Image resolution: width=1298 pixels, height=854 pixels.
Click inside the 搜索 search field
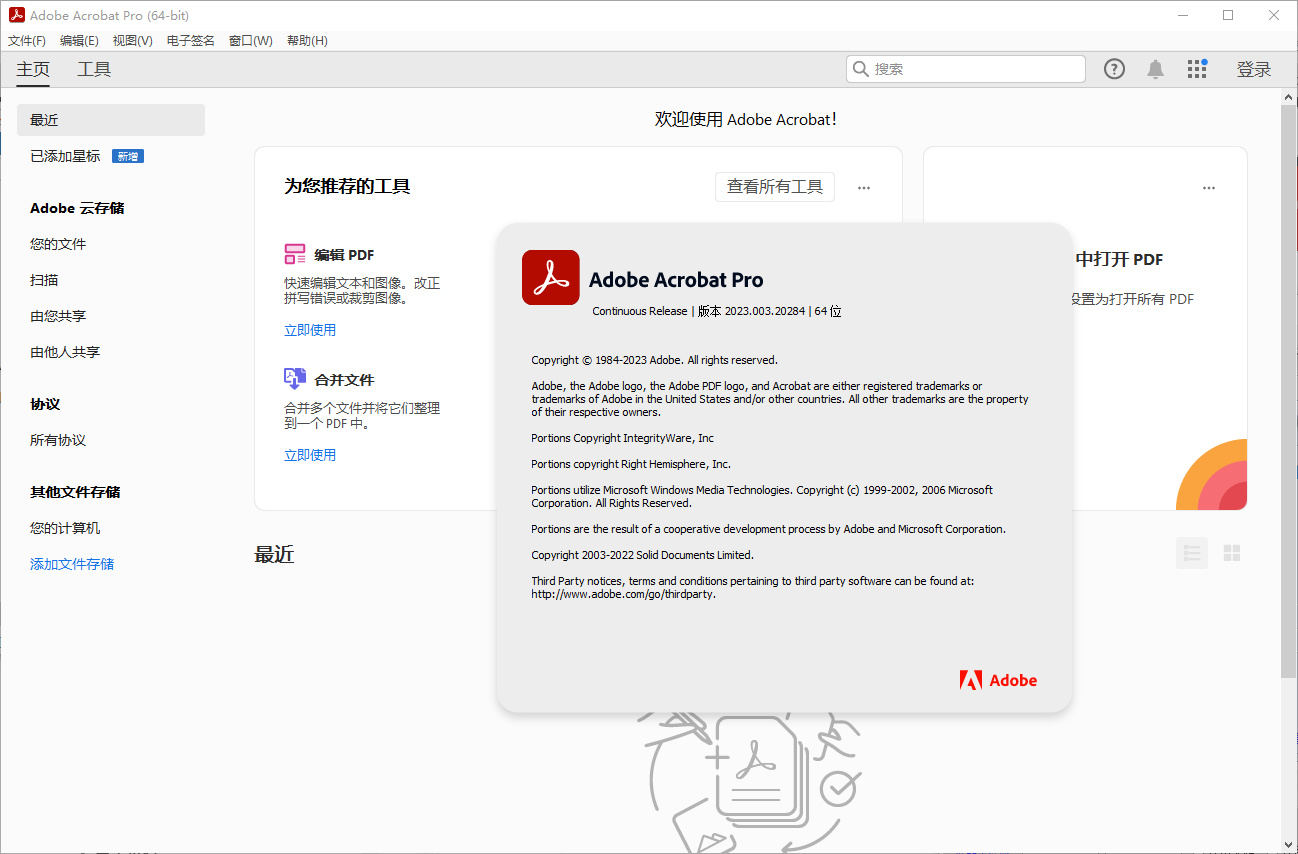965,69
